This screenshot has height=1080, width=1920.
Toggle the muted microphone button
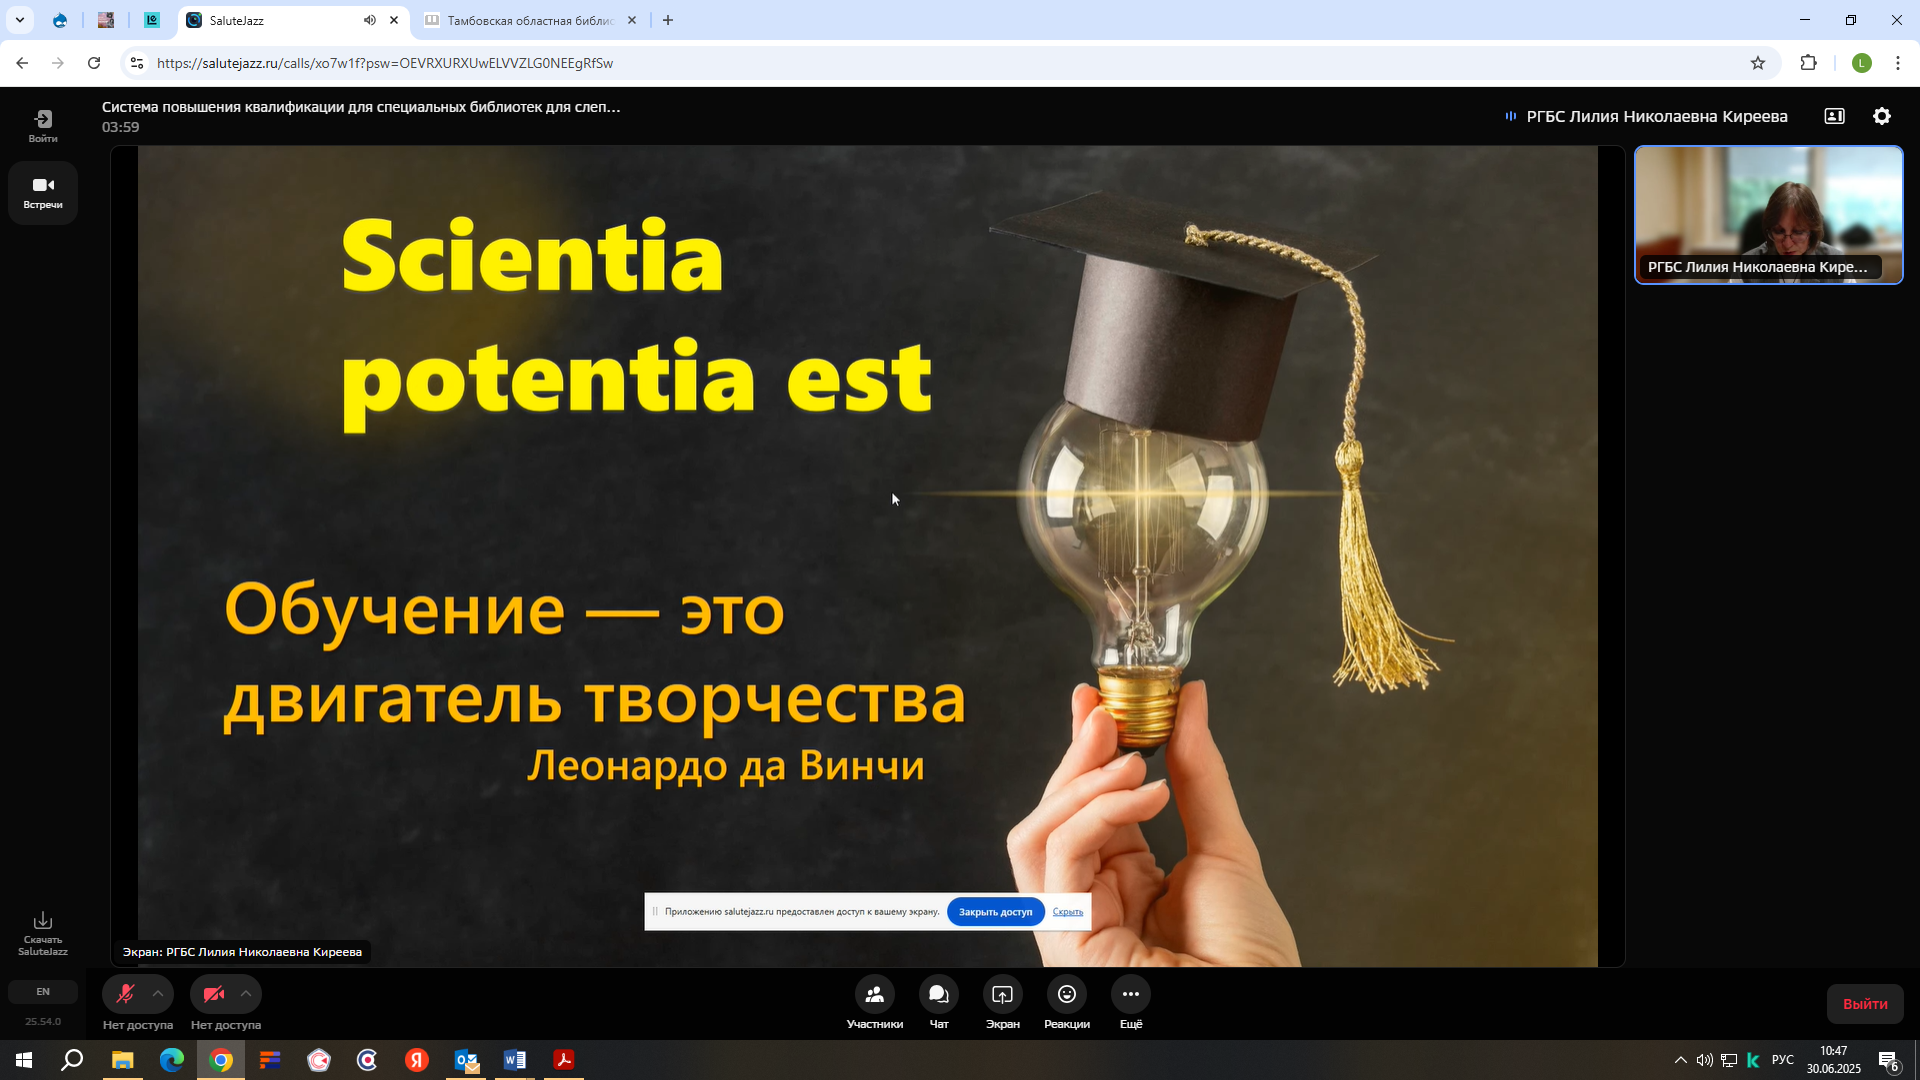tap(125, 994)
